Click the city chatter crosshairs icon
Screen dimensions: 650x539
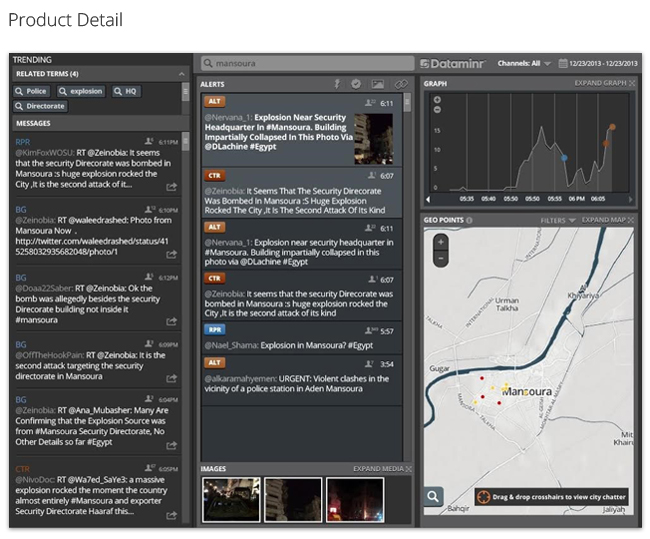click(481, 497)
